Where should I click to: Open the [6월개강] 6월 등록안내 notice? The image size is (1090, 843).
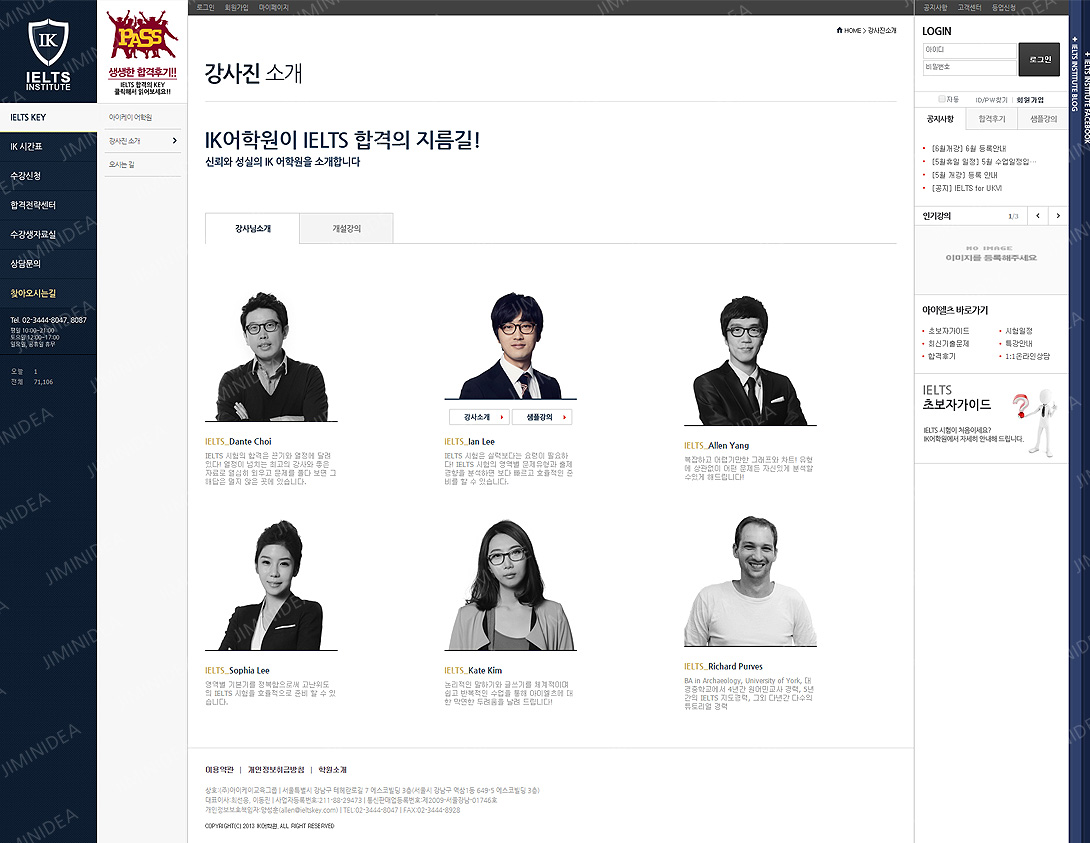[x=969, y=149]
